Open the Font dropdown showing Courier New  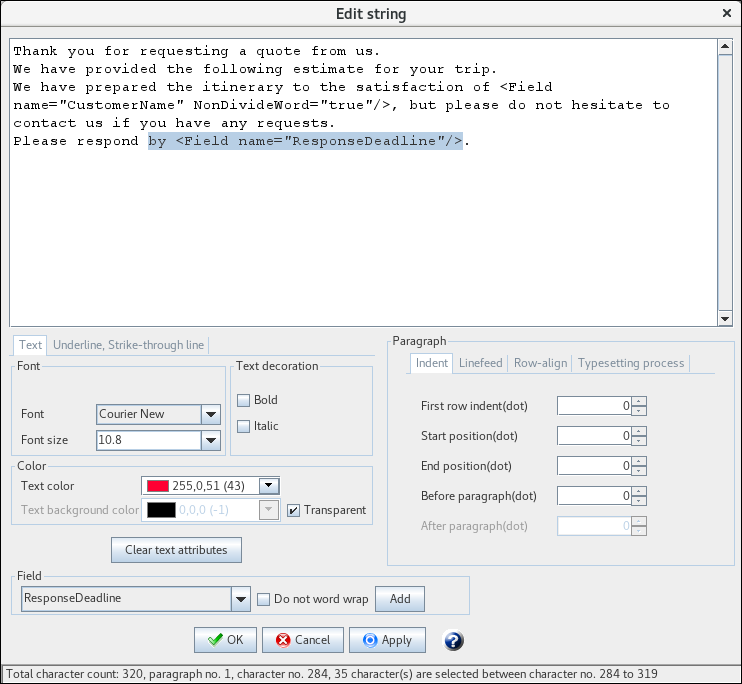210,414
